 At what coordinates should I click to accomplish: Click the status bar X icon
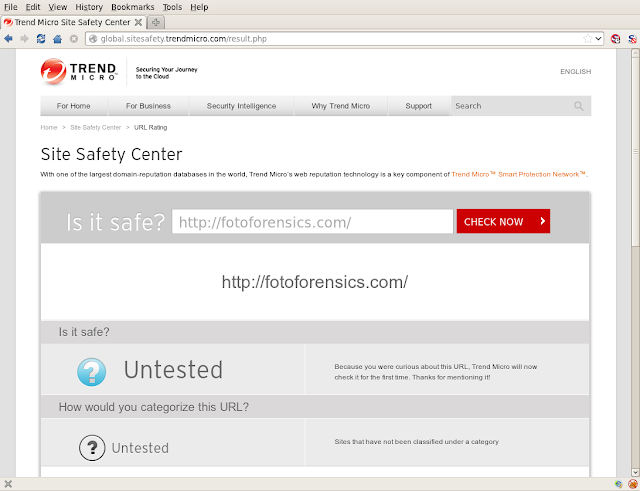(8, 484)
